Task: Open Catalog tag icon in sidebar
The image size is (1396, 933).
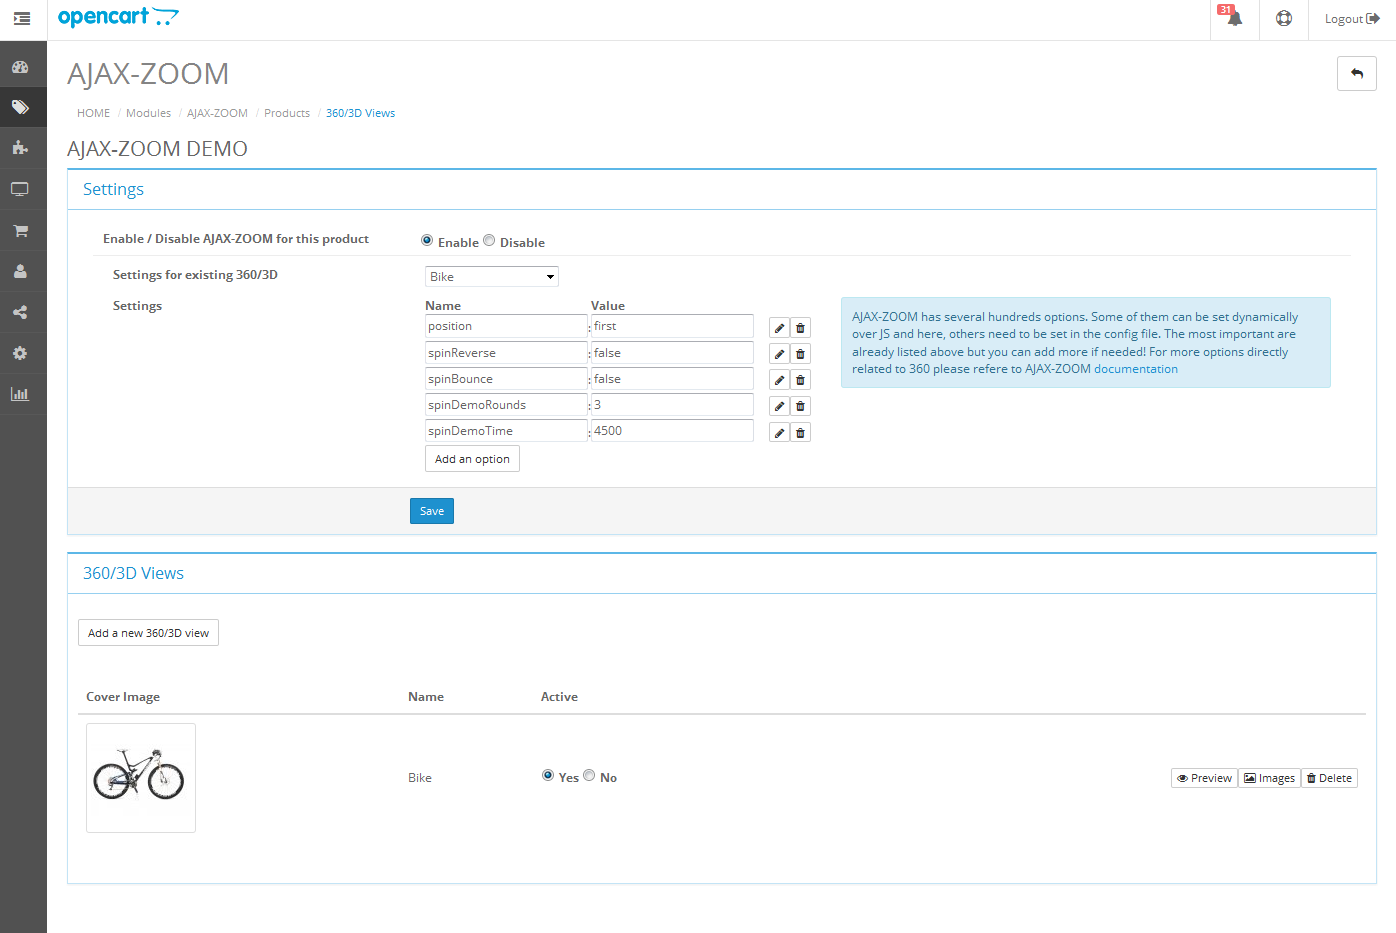Action: click(x=20, y=107)
